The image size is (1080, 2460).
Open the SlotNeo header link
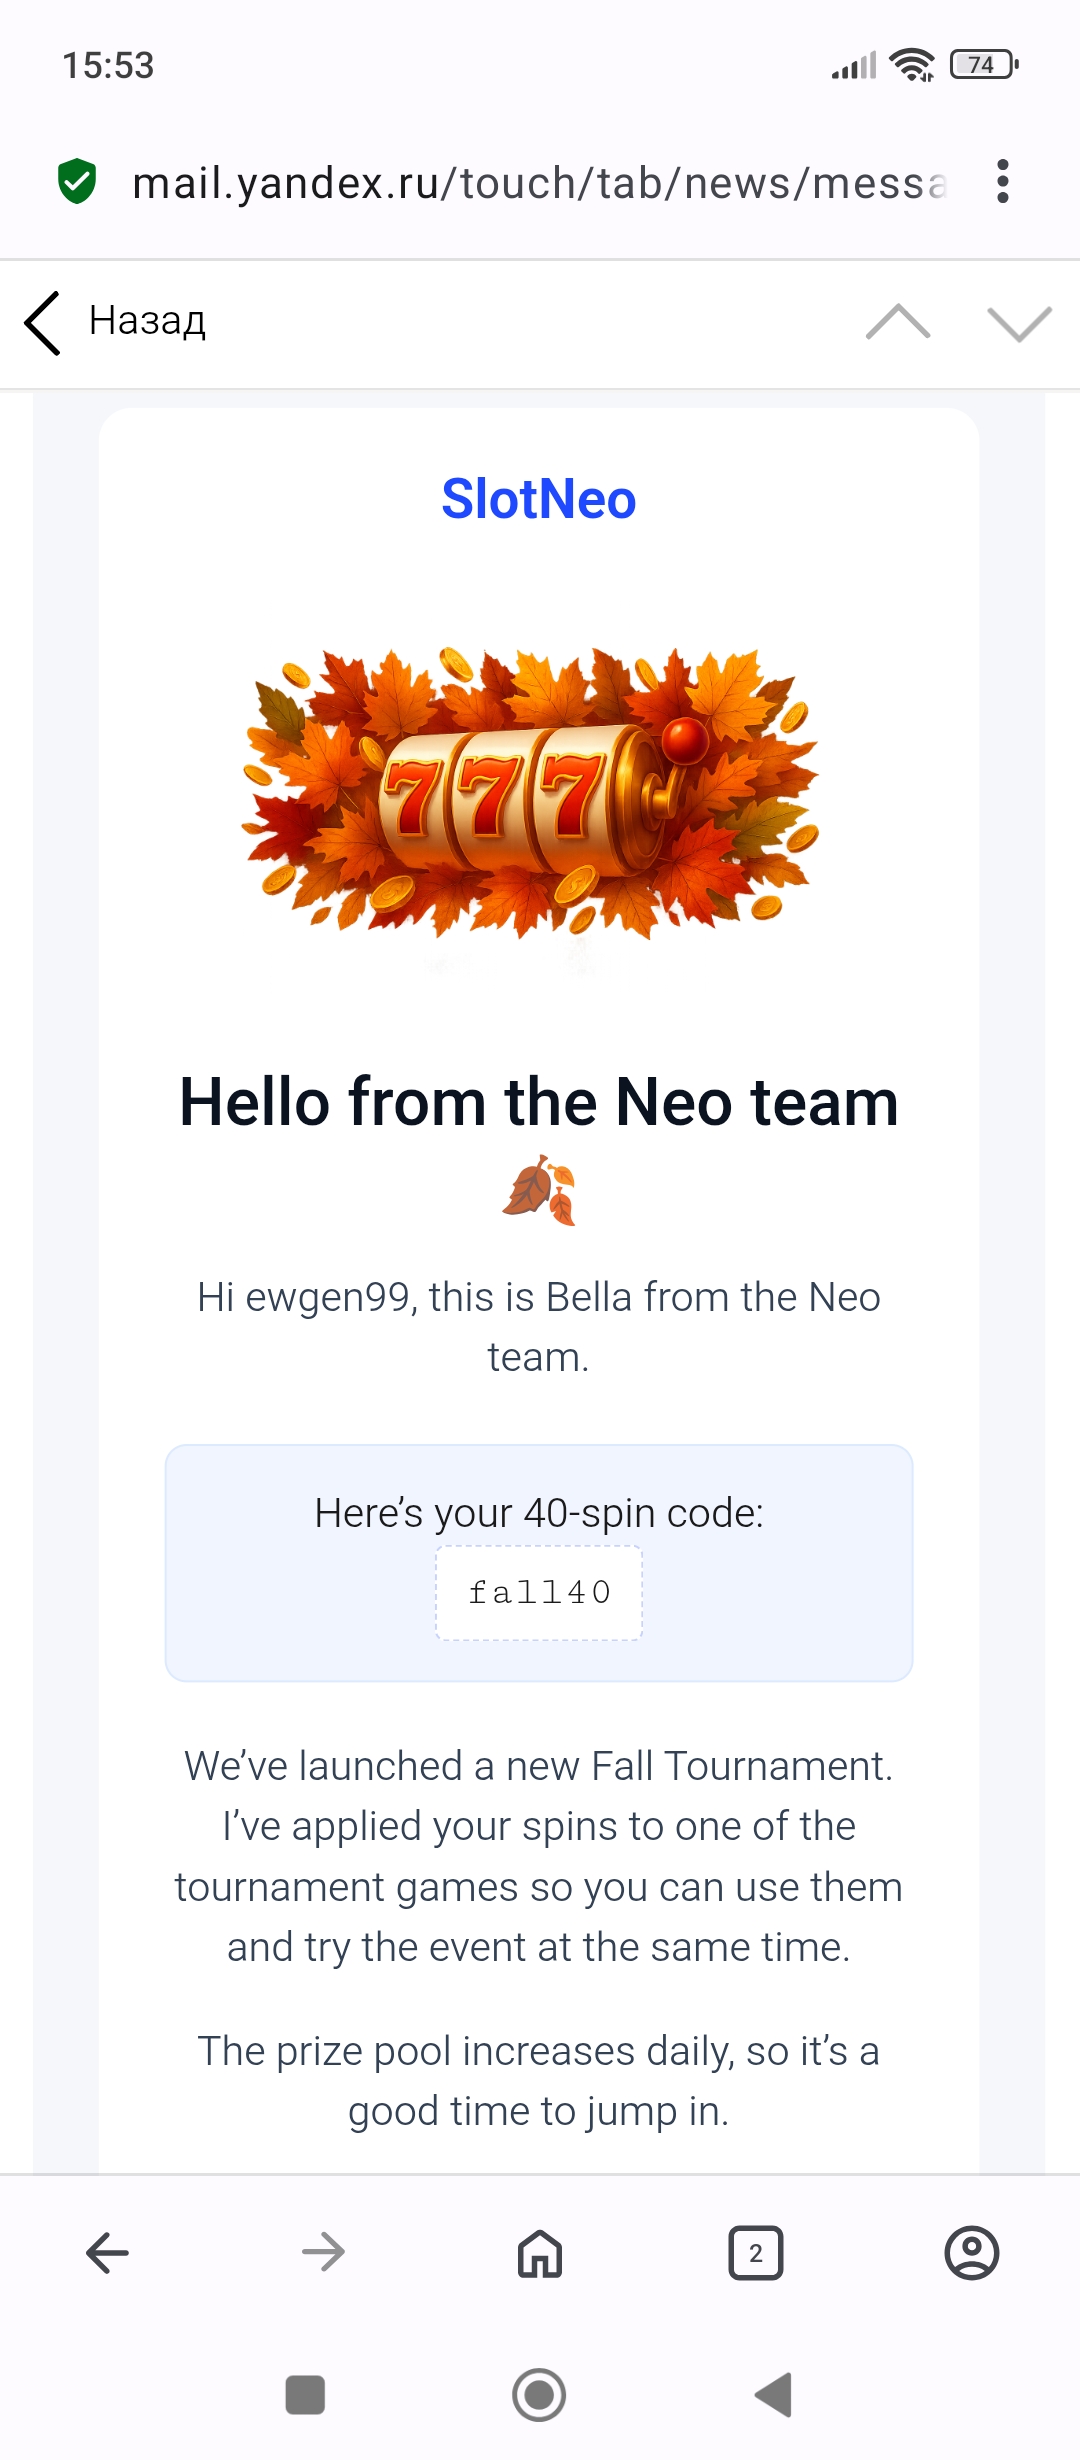click(x=539, y=499)
